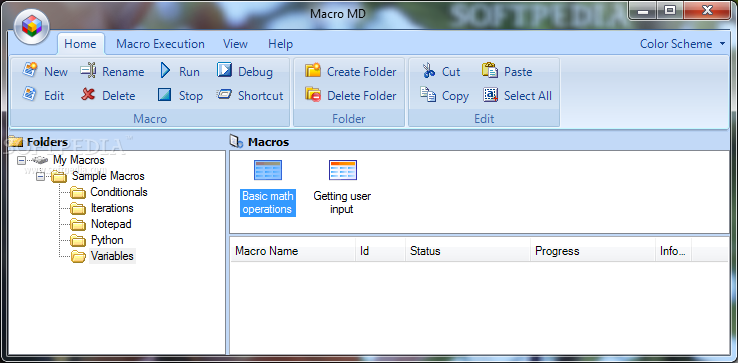738x363 pixels.
Task: Click the Sample Macros label text
Action: pos(108,176)
